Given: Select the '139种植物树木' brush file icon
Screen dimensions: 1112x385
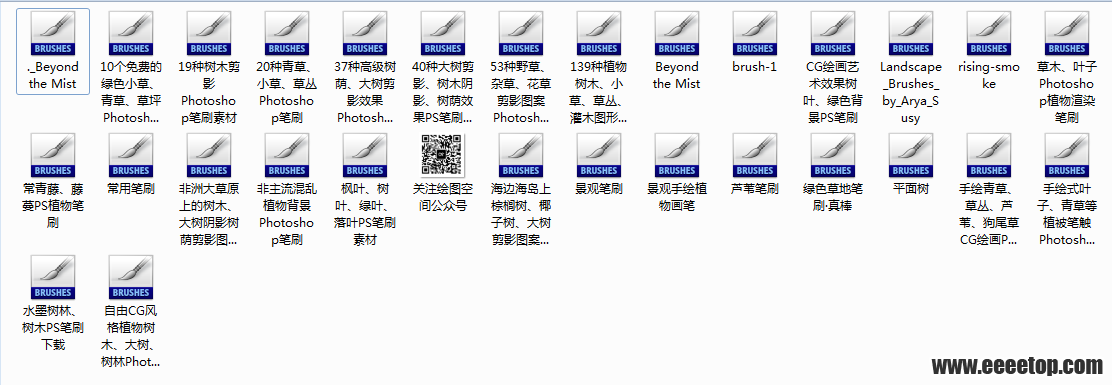Looking at the screenshot, I should point(599,34).
